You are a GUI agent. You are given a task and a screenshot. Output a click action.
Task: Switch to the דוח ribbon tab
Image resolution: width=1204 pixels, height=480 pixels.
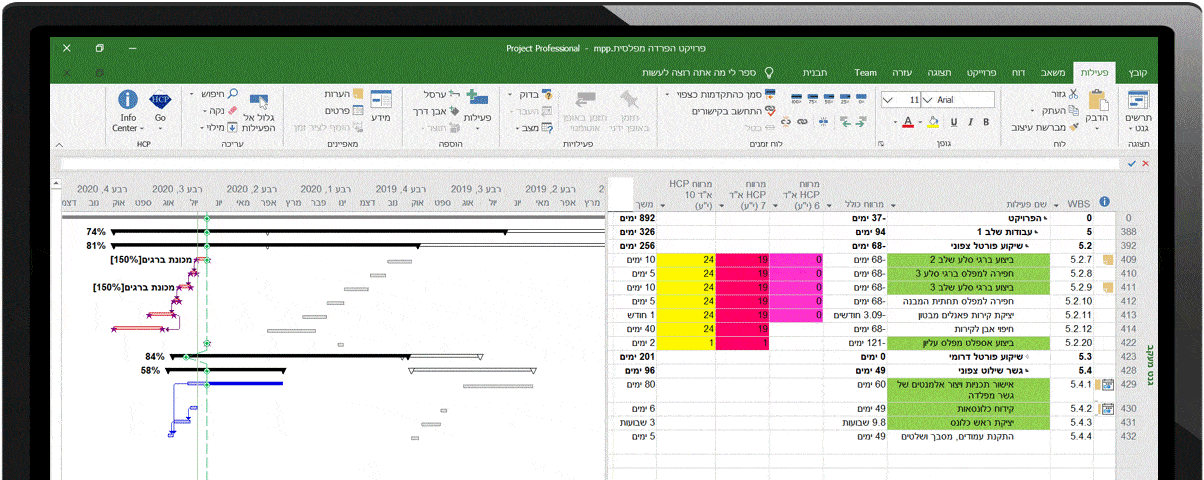pos(1020,72)
